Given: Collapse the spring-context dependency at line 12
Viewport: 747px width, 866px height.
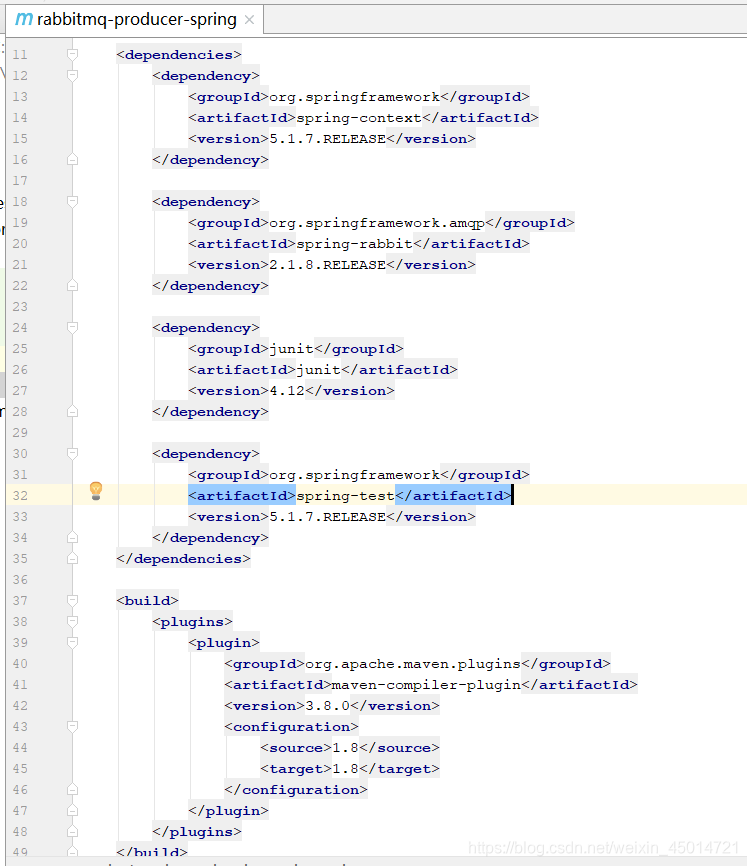Looking at the screenshot, I should pos(72,75).
